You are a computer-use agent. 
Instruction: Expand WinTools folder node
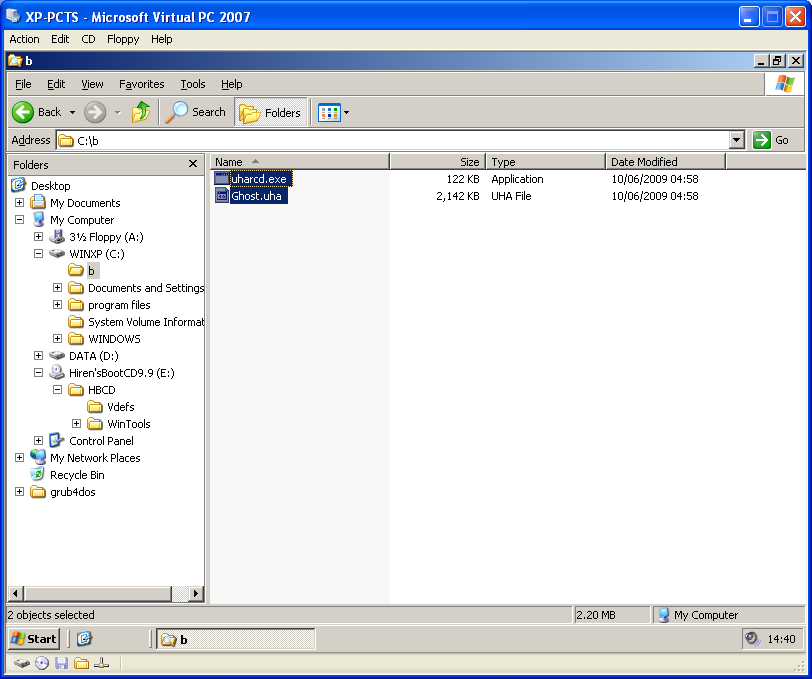[x=77, y=424]
